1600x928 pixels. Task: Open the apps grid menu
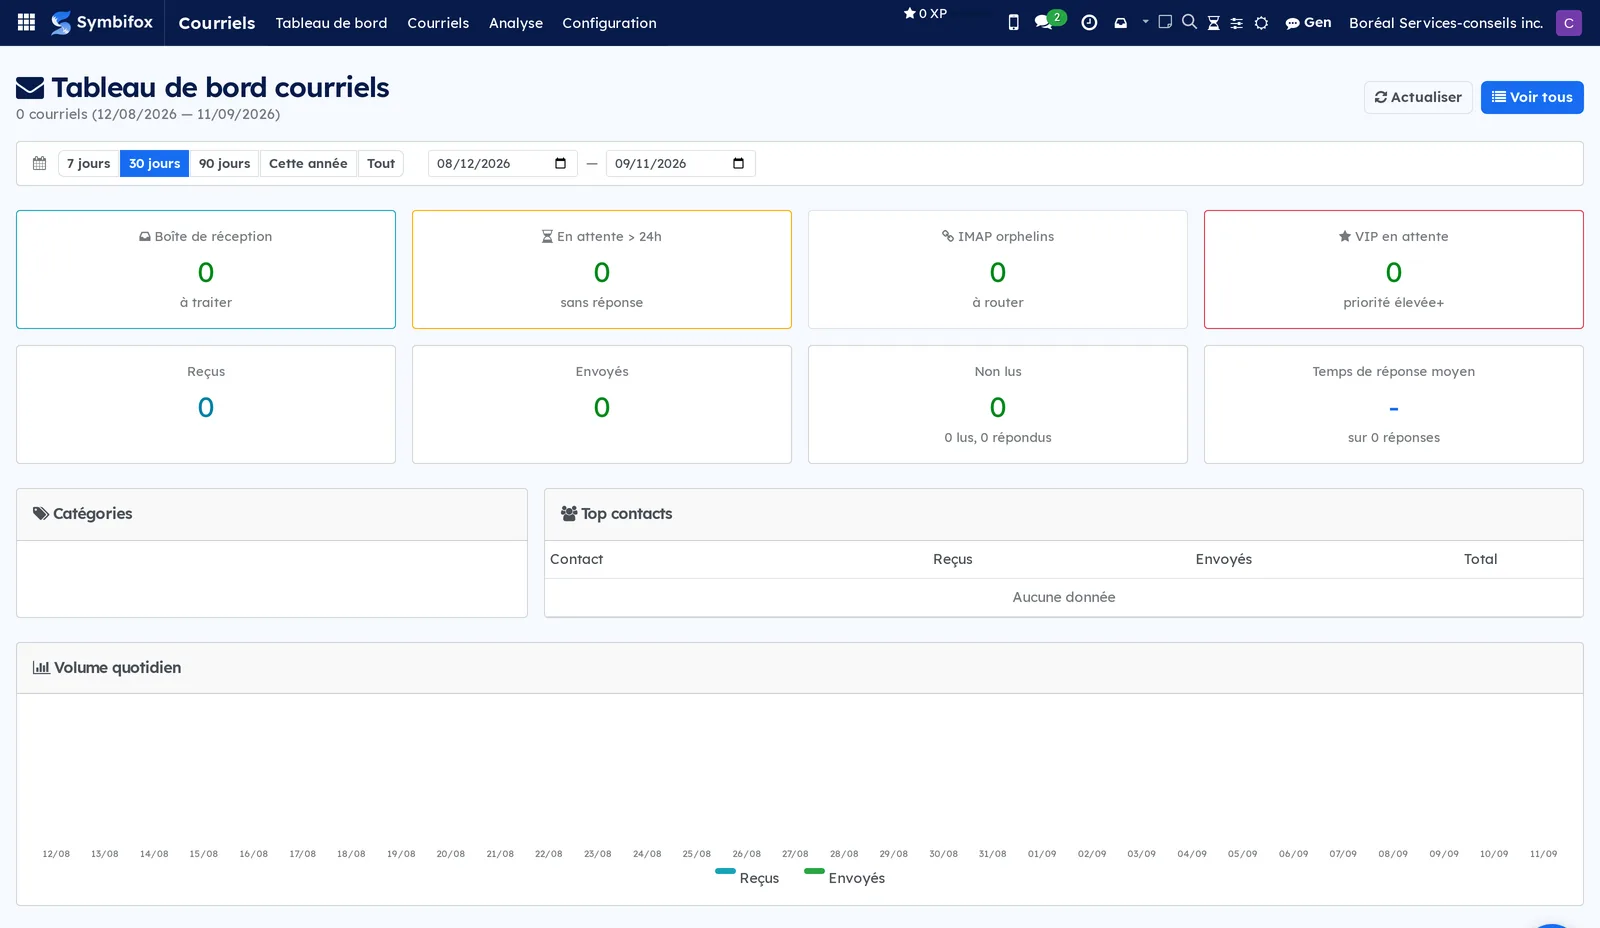coord(27,22)
